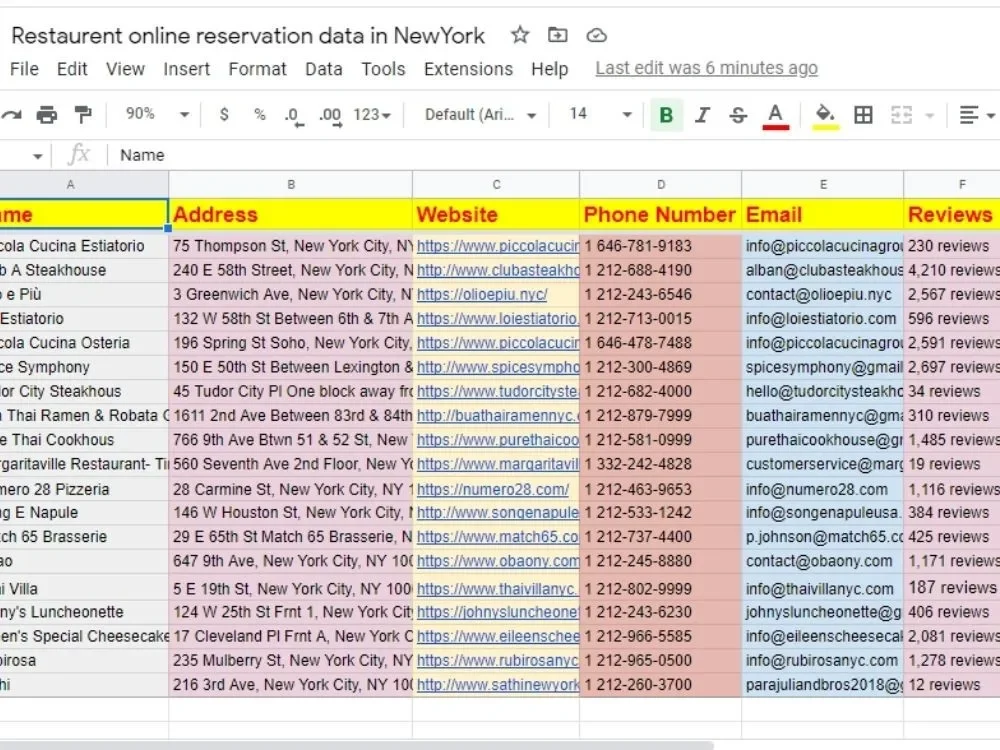Screen dimensions: 1000x750
Task: Open the View menu
Action: [125, 69]
